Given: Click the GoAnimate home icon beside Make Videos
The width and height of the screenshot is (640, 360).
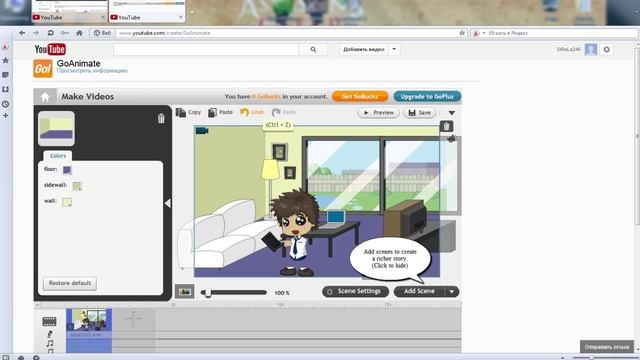Looking at the screenshot, I should (x=45, y=97).
